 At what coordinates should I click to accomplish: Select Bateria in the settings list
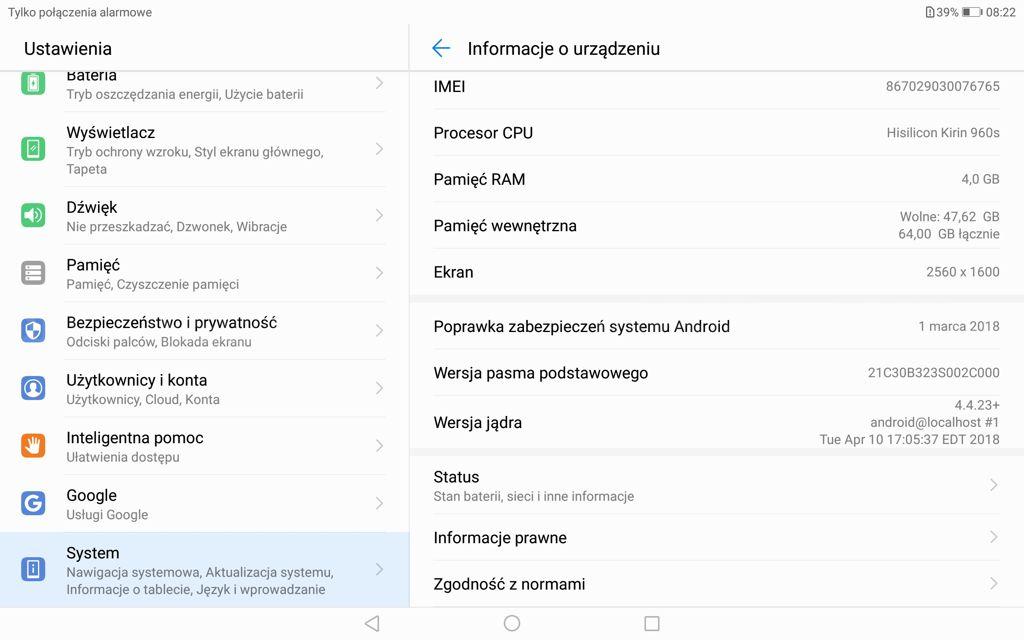(200, 85)
